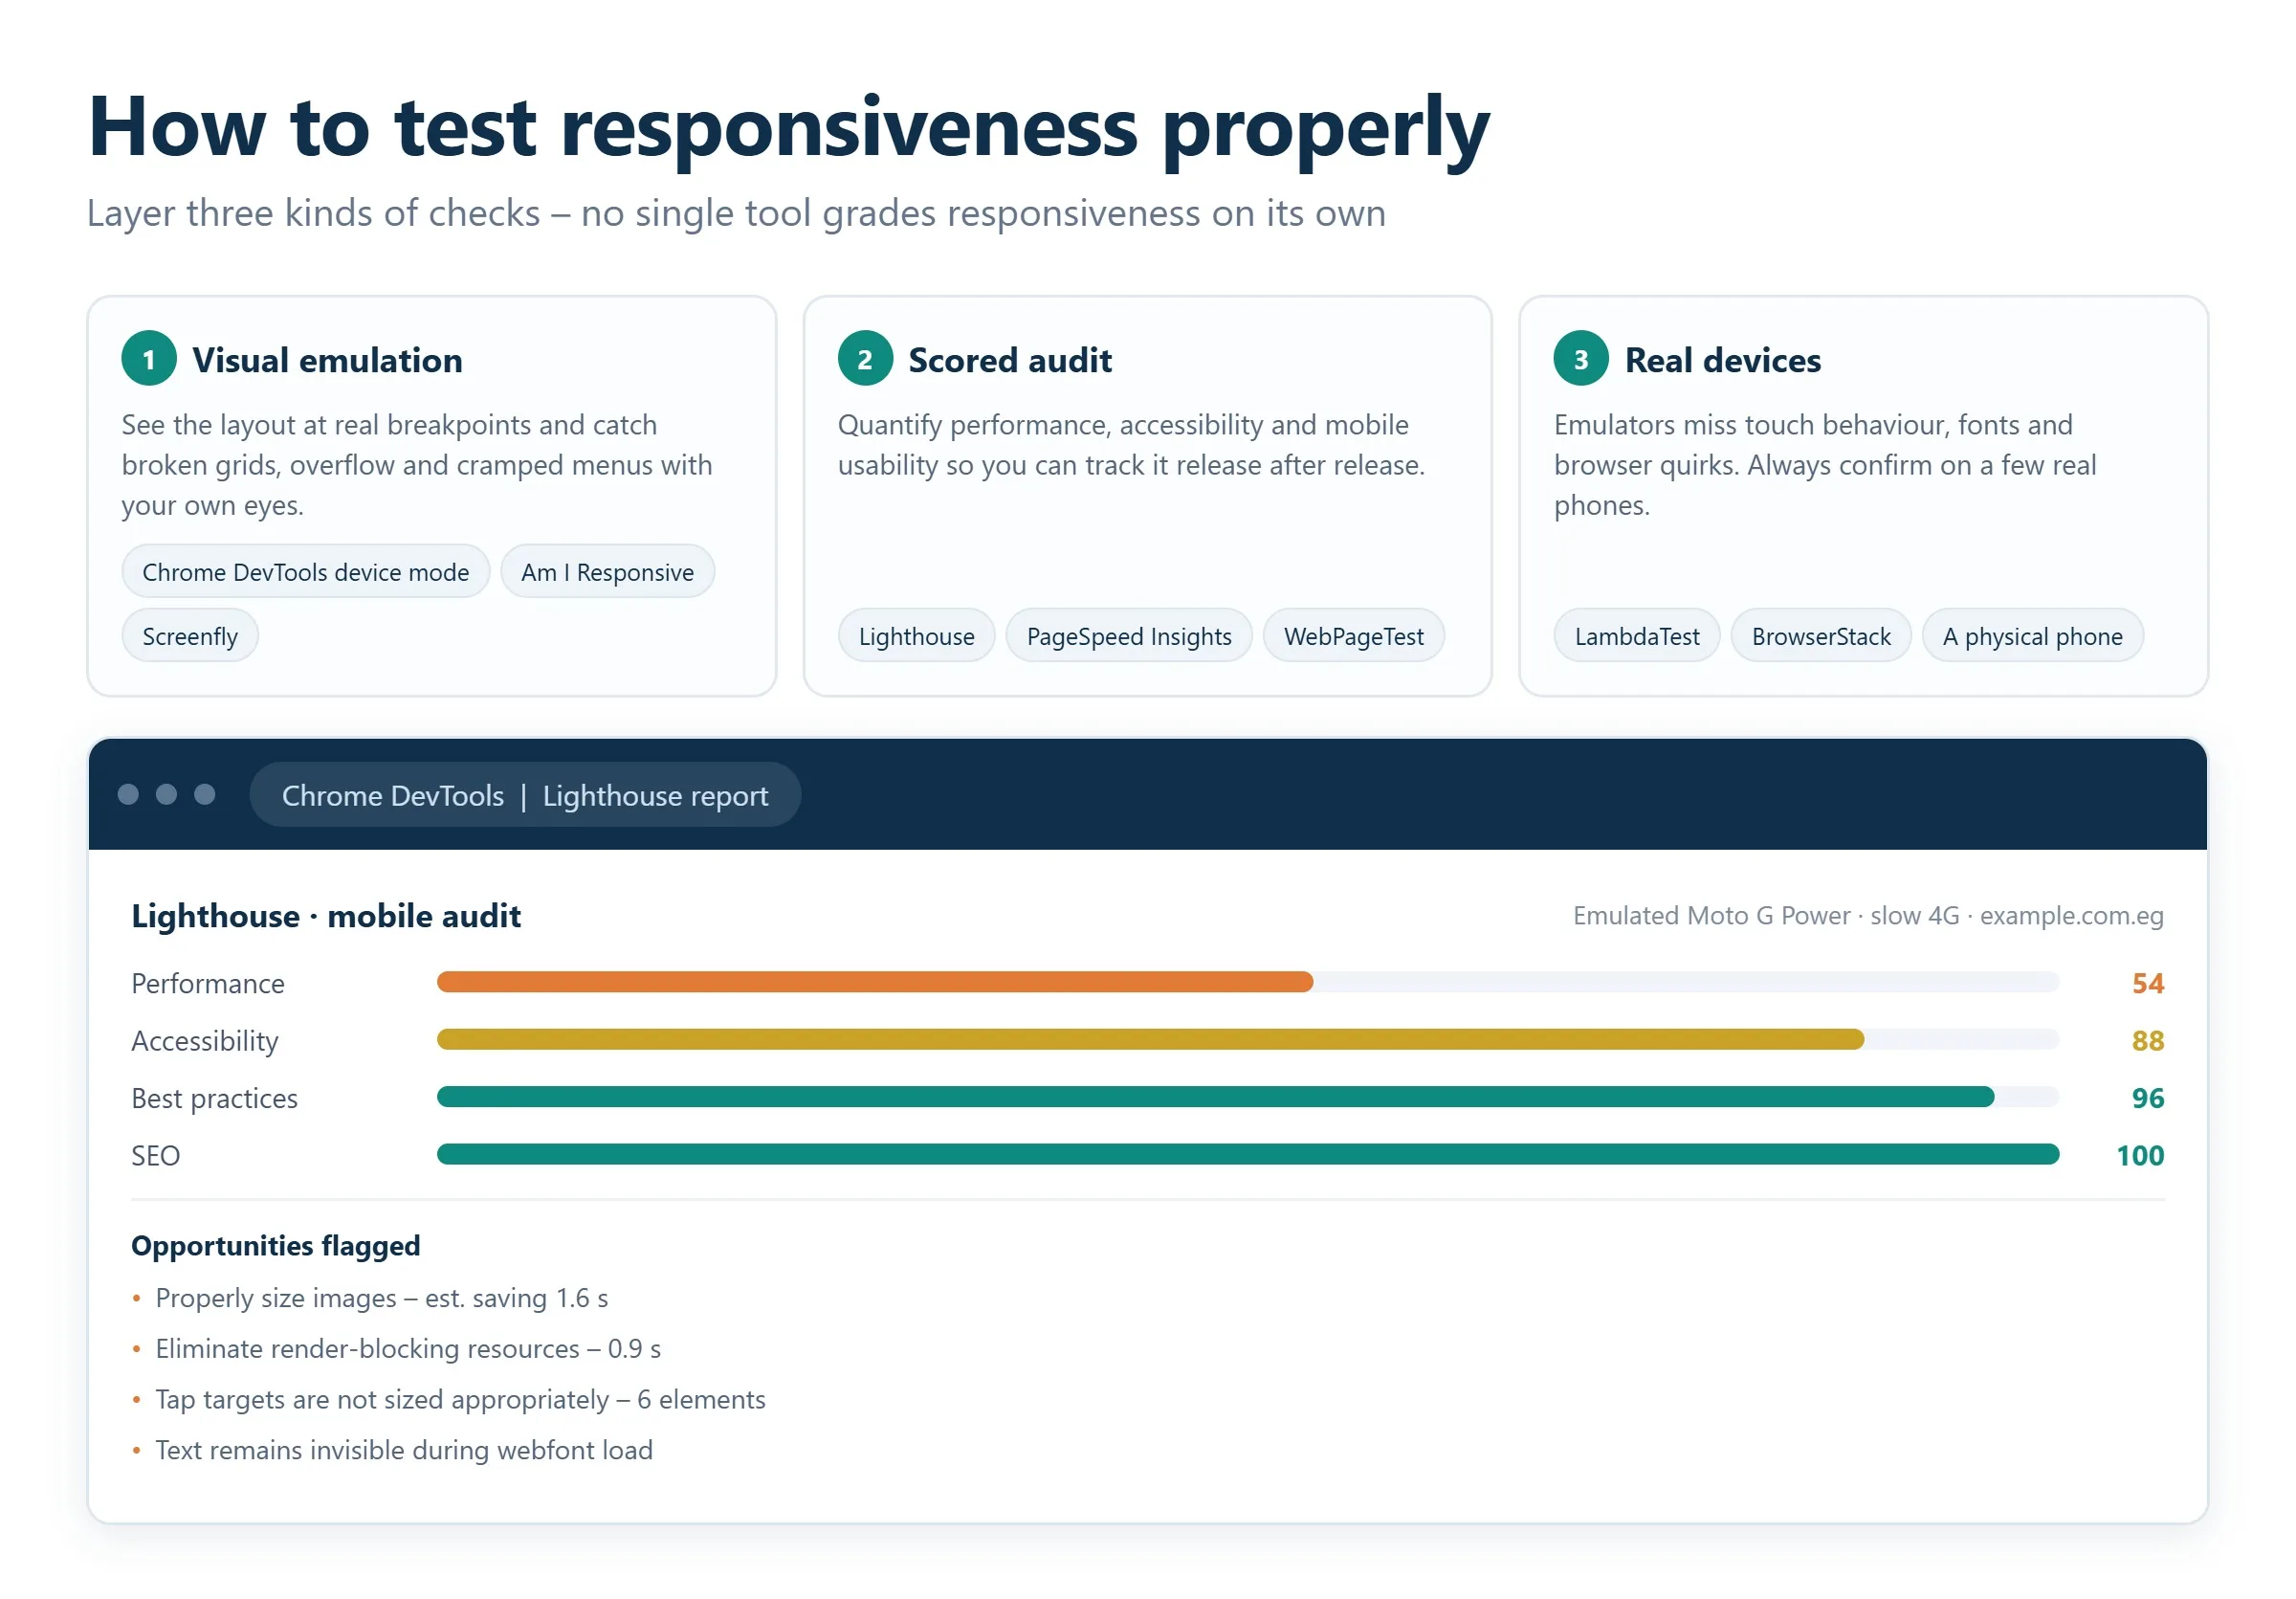Click the SEO row label
The width and height of the screenshot is (2296, 1599).
click(155, 1155)
